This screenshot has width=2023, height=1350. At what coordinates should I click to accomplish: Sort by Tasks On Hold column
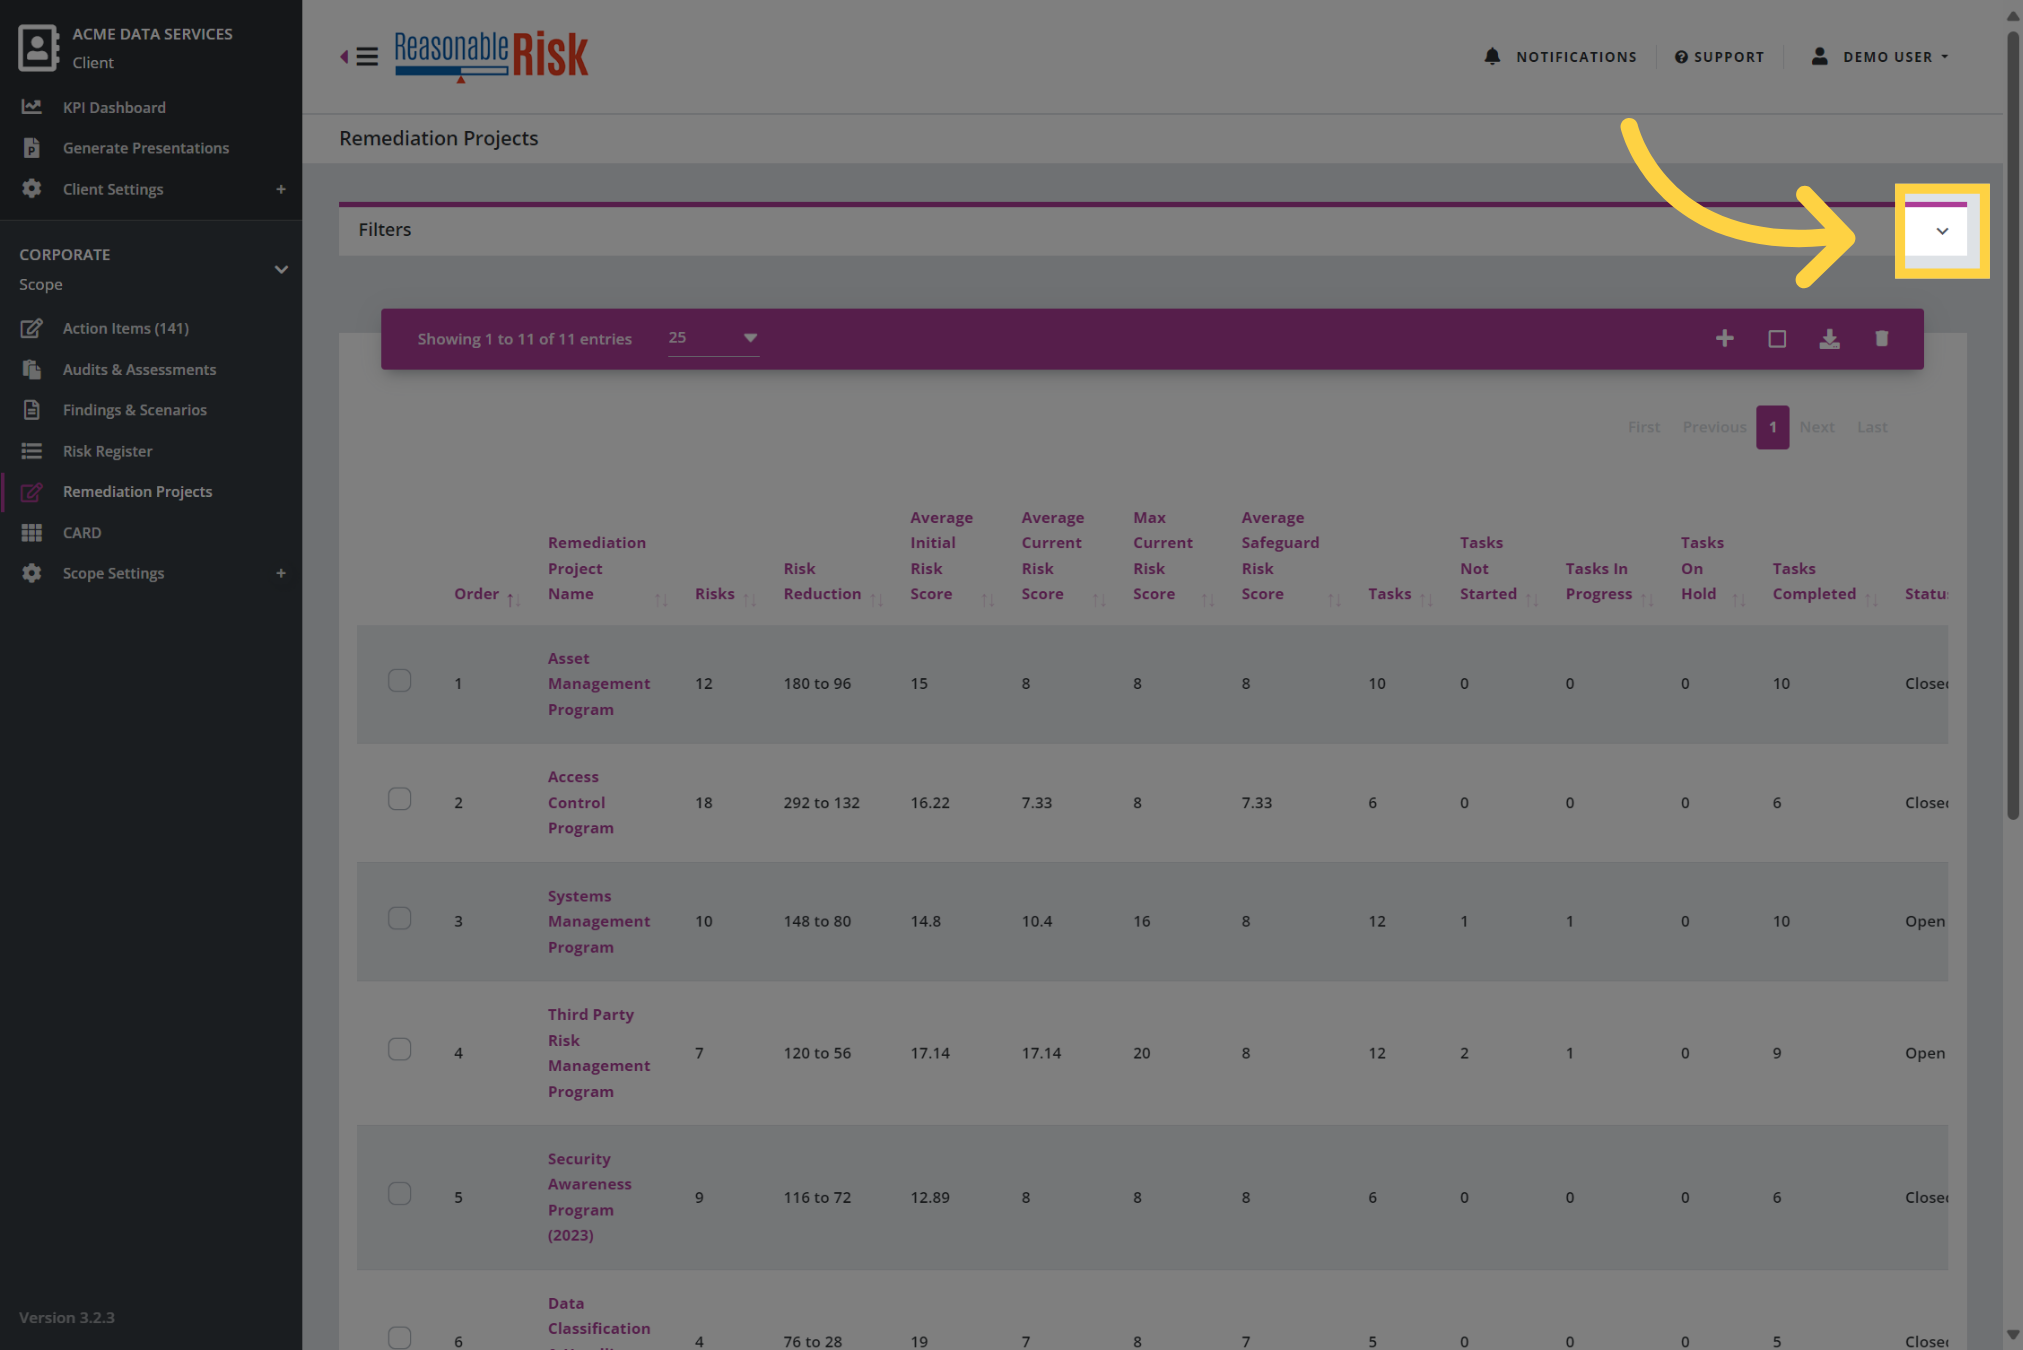[x=1712, y=568]
